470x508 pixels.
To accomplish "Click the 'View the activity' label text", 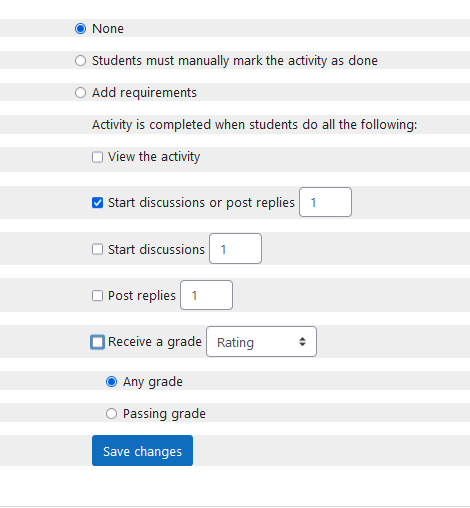I will [x=154, y=157].
